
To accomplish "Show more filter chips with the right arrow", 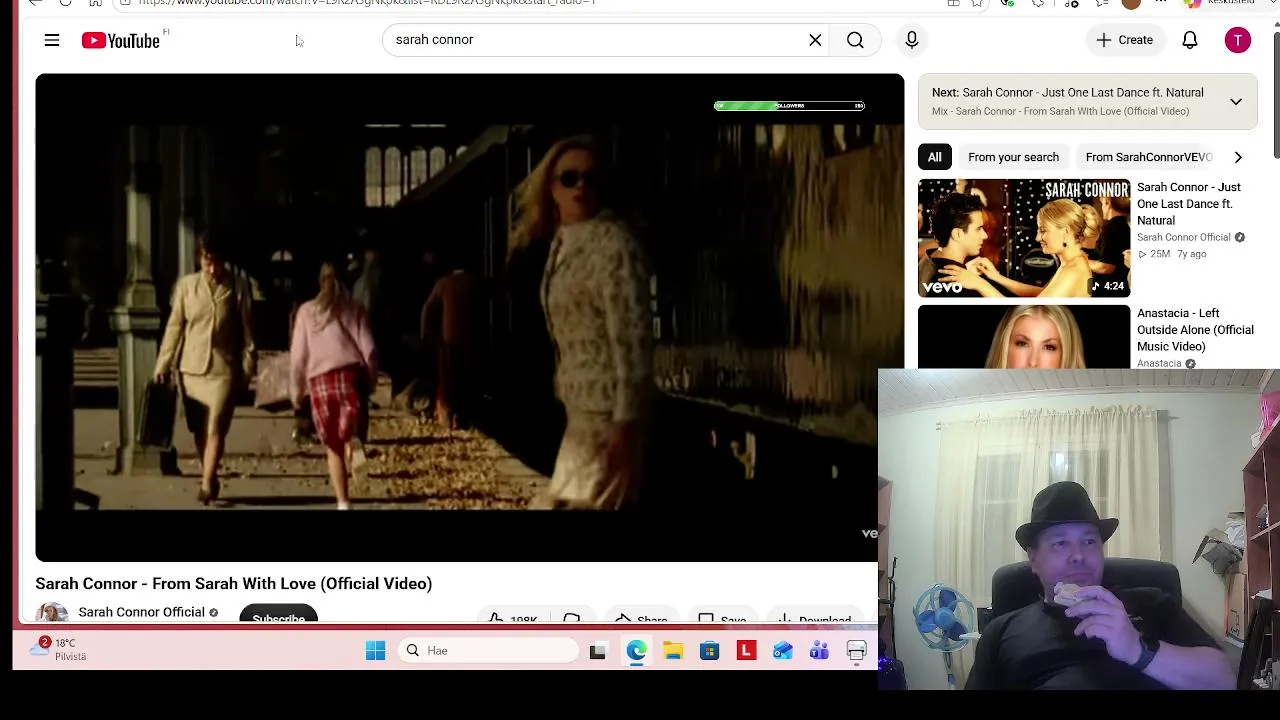I will click(1238, 157).
